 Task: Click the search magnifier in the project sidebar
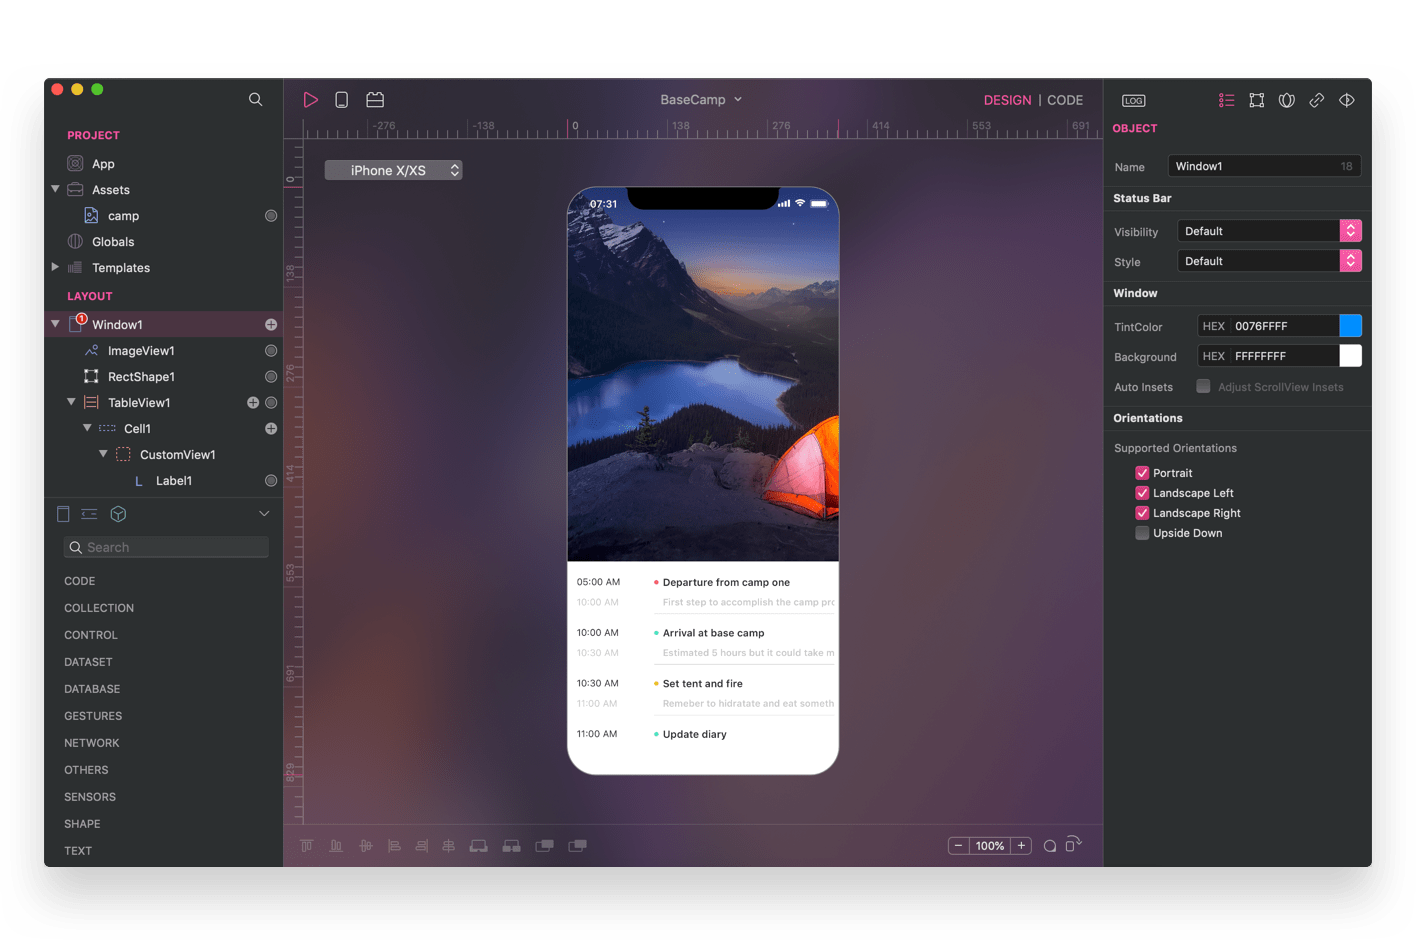[x=255, y=99]
